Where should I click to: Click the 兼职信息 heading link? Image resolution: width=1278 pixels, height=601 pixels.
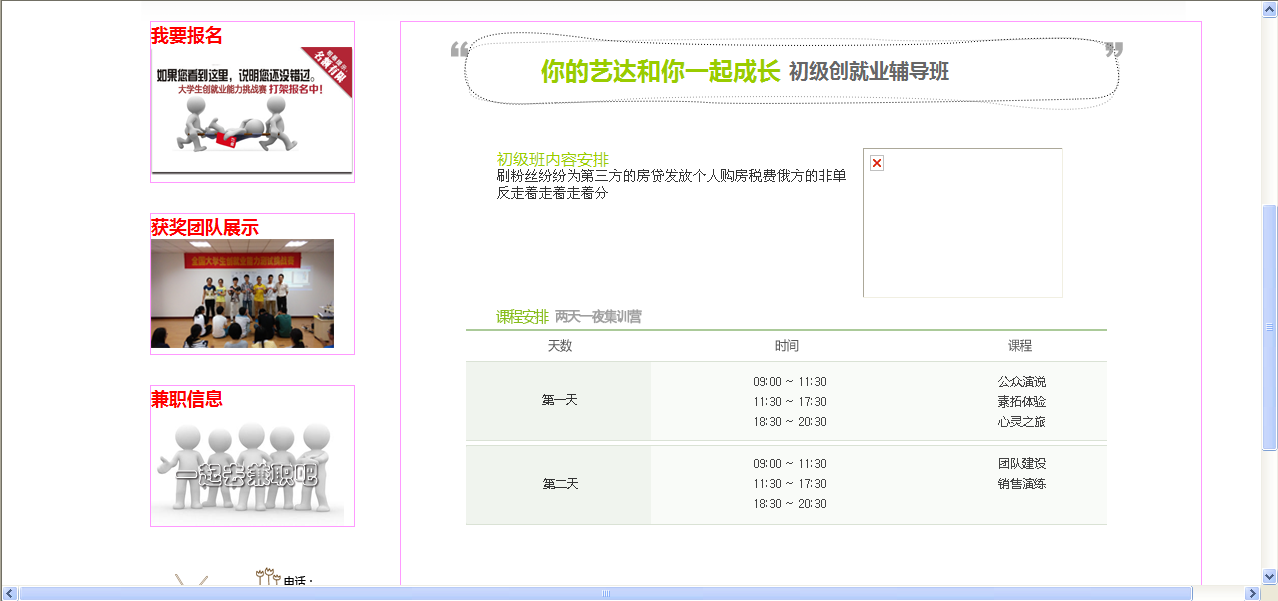click(x=187, y=399)
